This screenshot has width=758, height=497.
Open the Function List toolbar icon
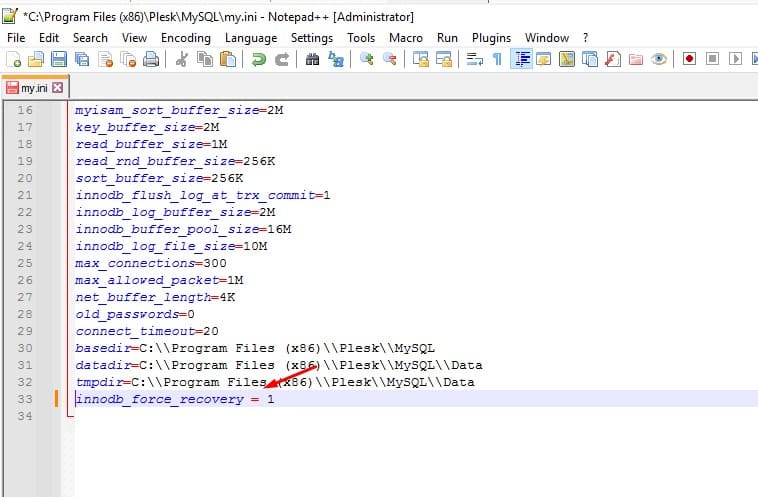click(x=612, y=59)
